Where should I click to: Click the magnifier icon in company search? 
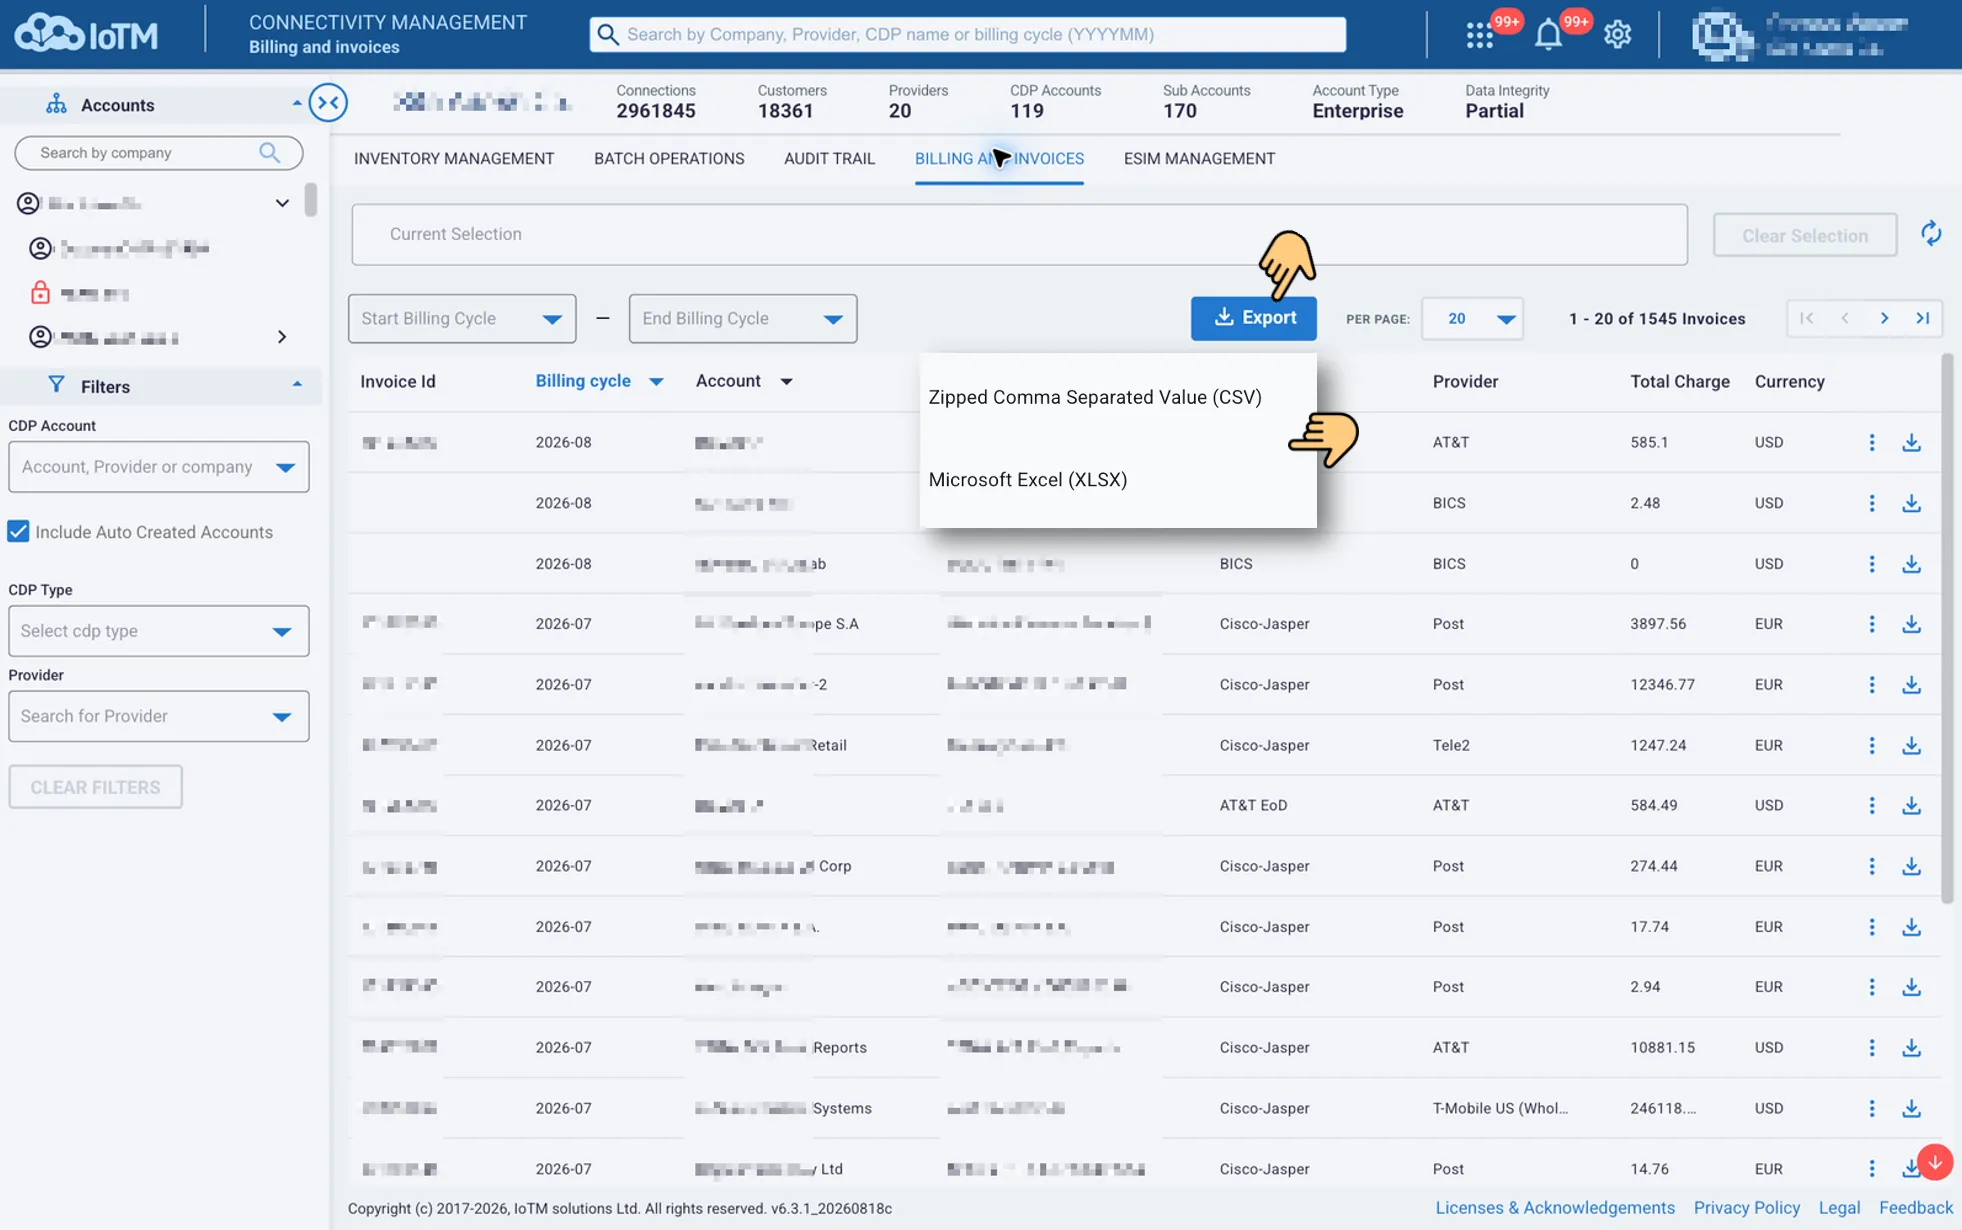269,153
